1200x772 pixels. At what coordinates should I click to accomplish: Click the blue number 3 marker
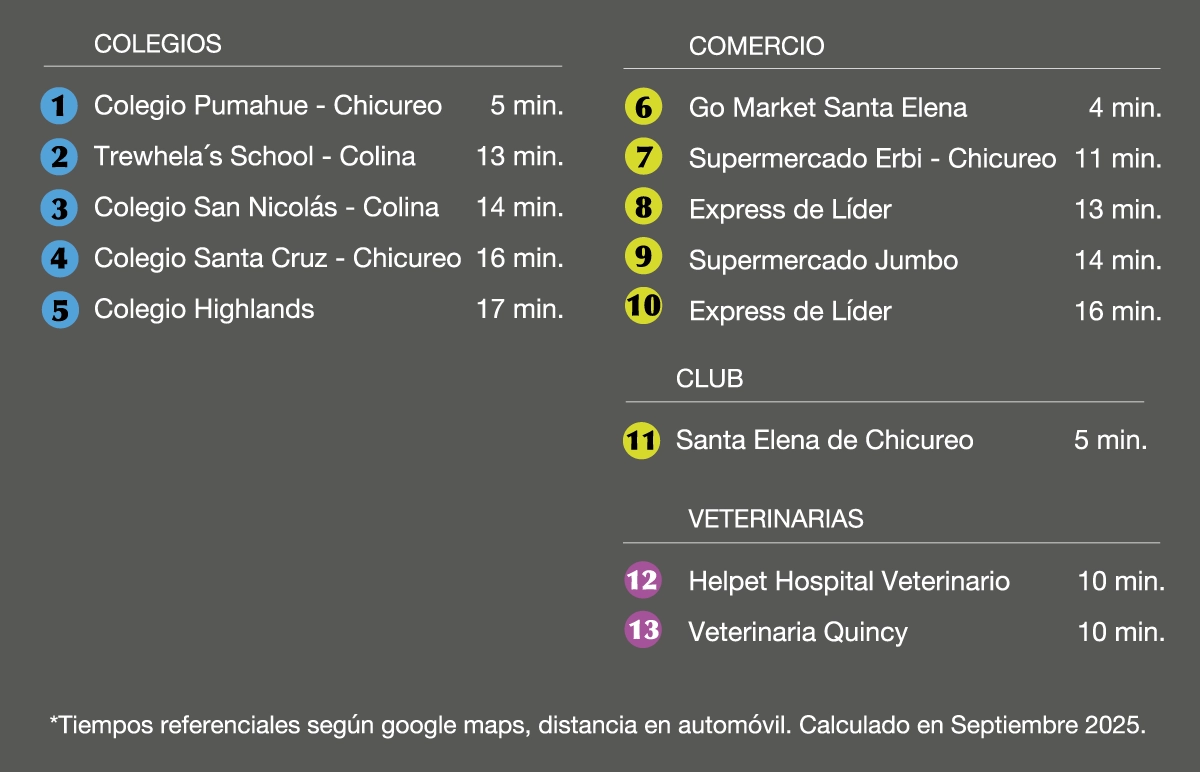(59, 208)
